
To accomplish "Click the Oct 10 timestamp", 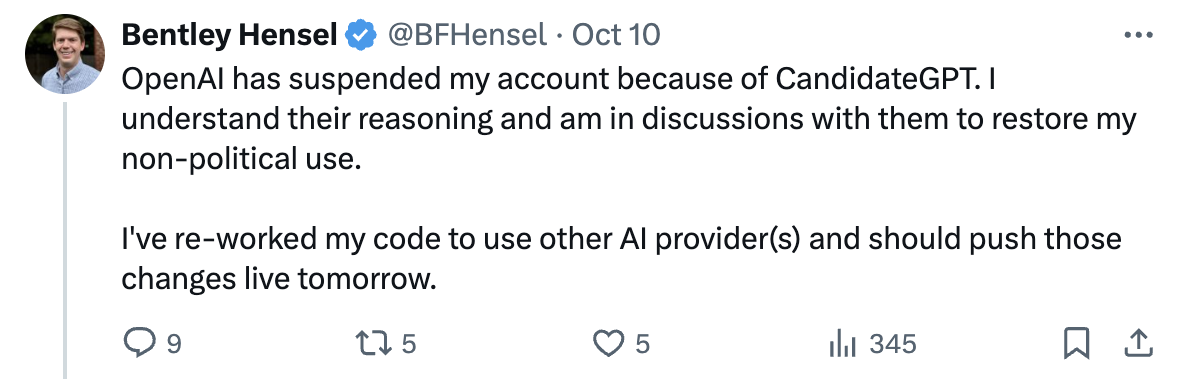I will [616, 35].
